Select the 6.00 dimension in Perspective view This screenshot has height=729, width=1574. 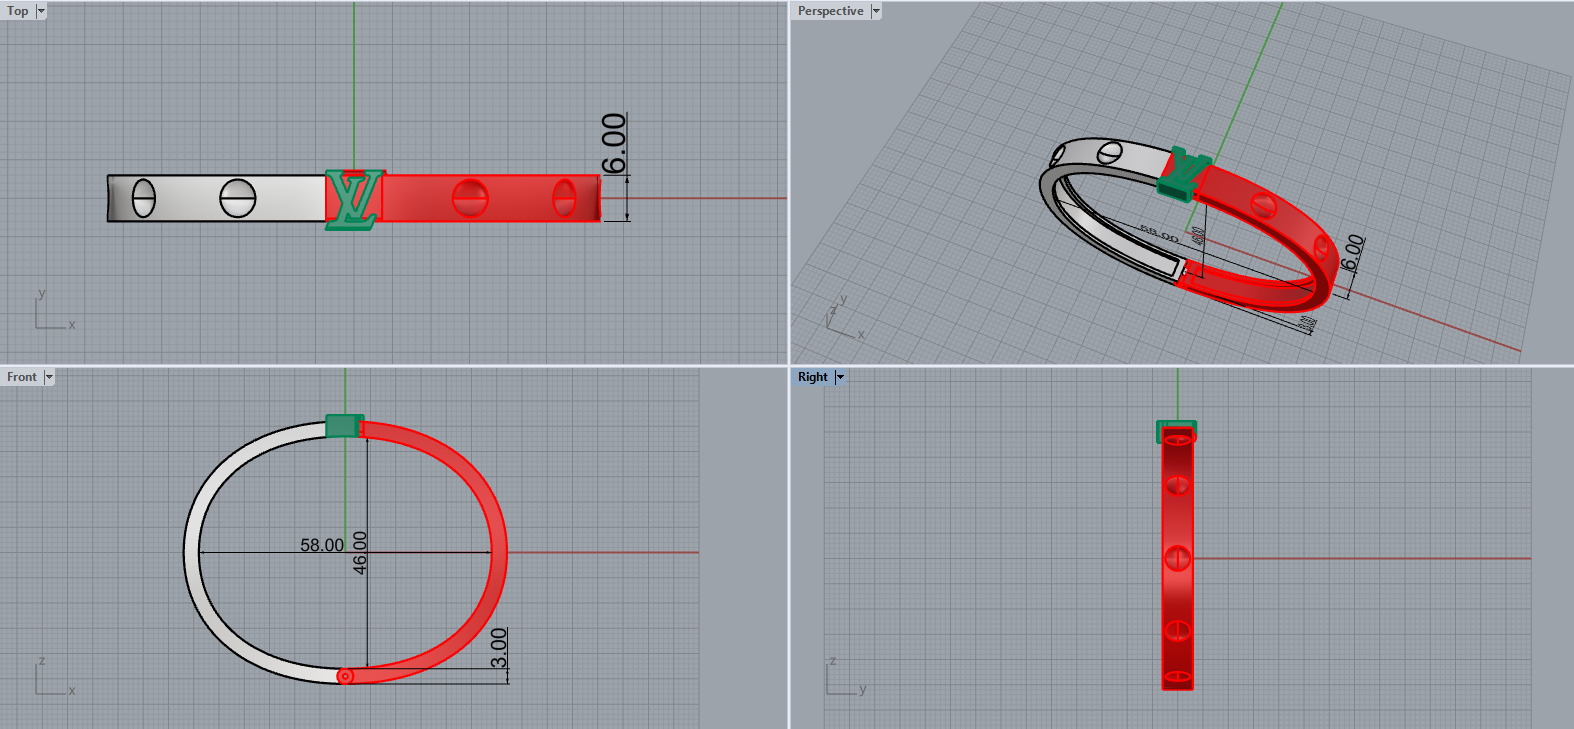1352,253
